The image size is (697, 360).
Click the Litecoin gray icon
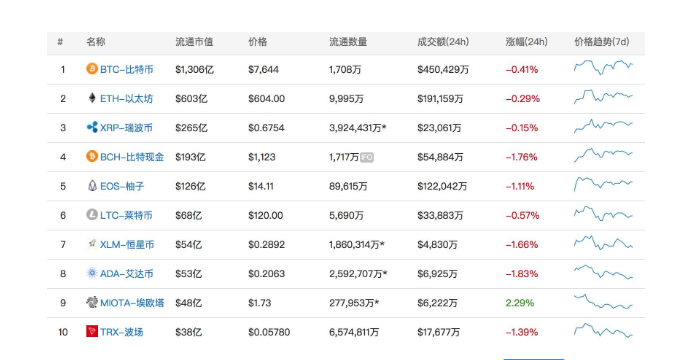tap(92, 215)
